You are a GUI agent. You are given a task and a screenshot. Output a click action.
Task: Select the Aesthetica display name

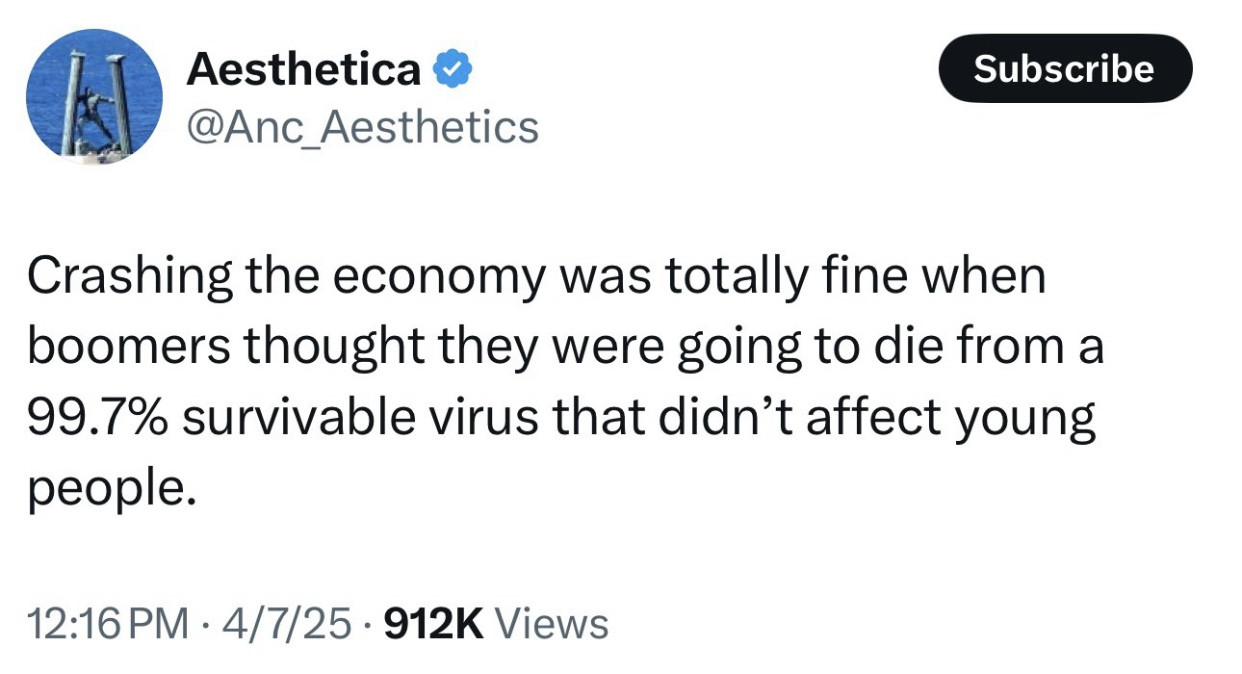304,69
